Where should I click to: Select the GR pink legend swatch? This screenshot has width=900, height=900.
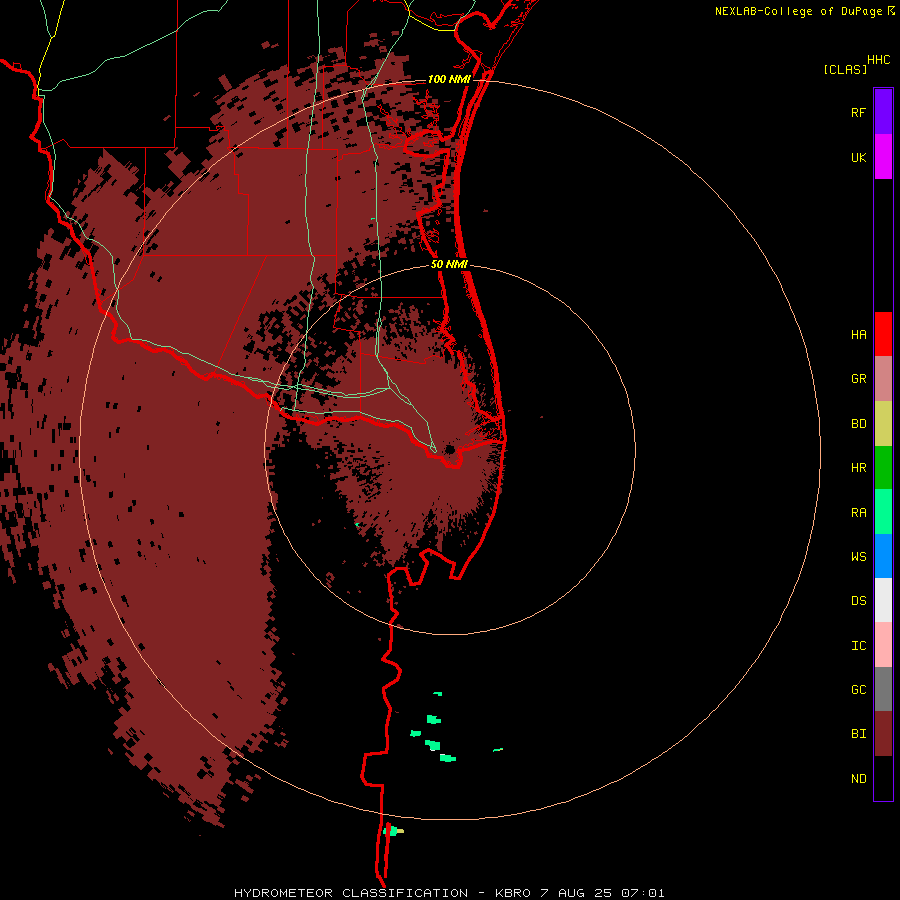(x=883, y=379)
